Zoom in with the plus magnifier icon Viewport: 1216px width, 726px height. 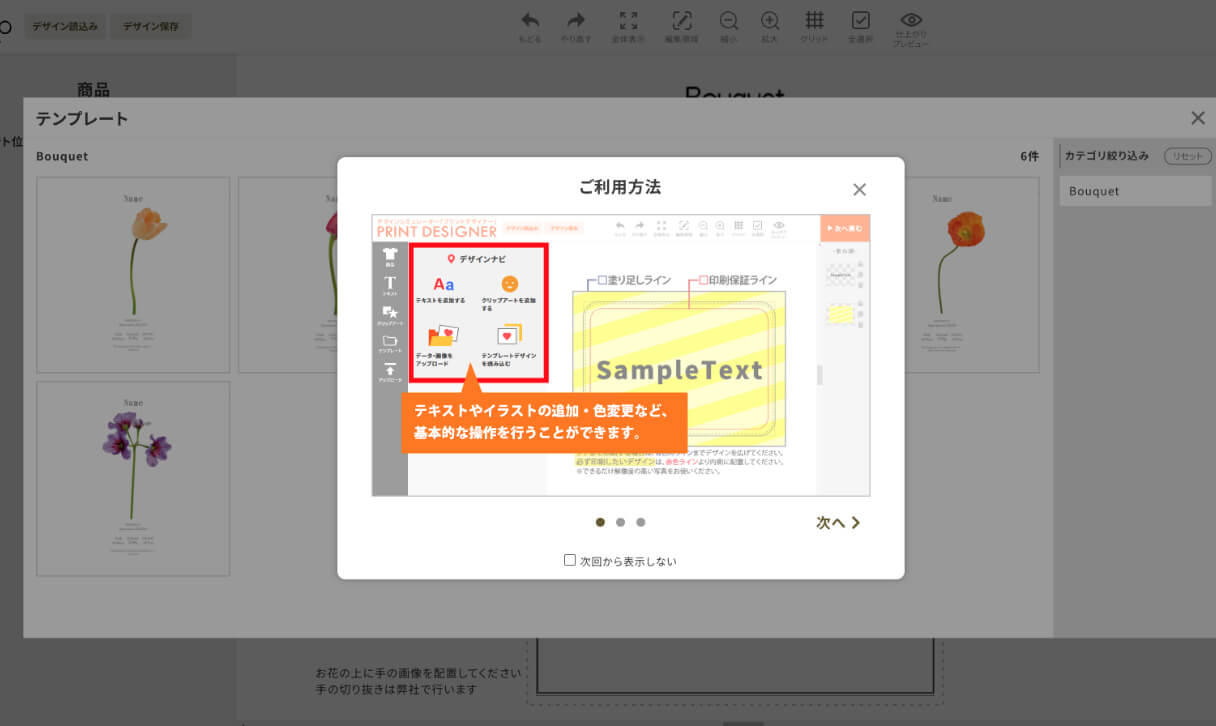[770, 21]
